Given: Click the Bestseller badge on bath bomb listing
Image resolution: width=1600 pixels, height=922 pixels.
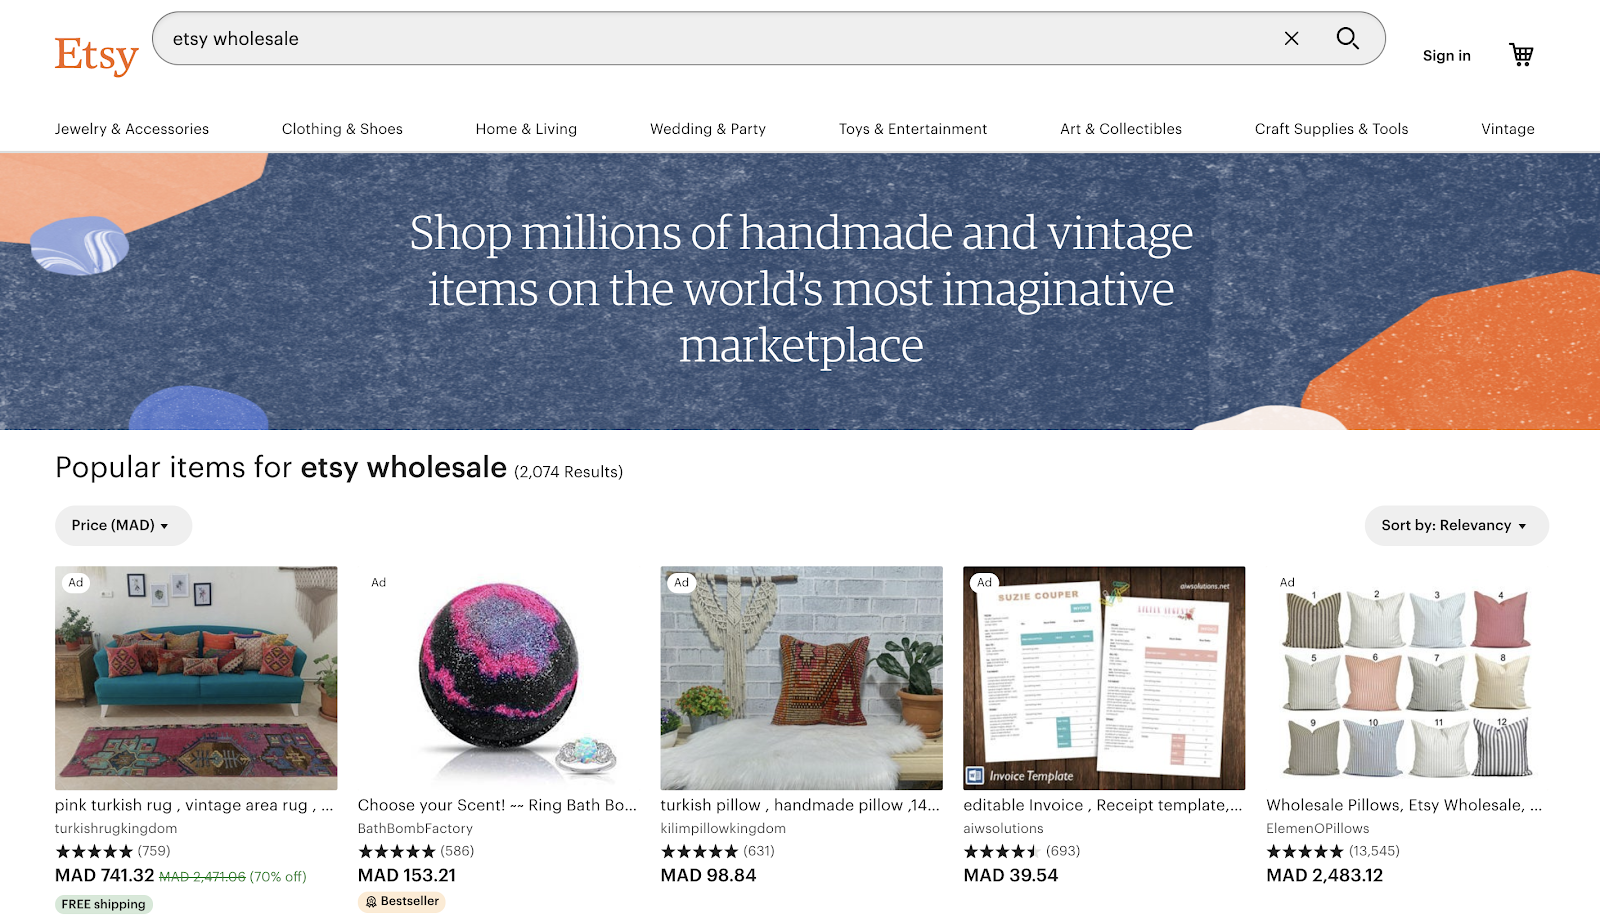Looking at the screenshot, I should click(402, 901).
